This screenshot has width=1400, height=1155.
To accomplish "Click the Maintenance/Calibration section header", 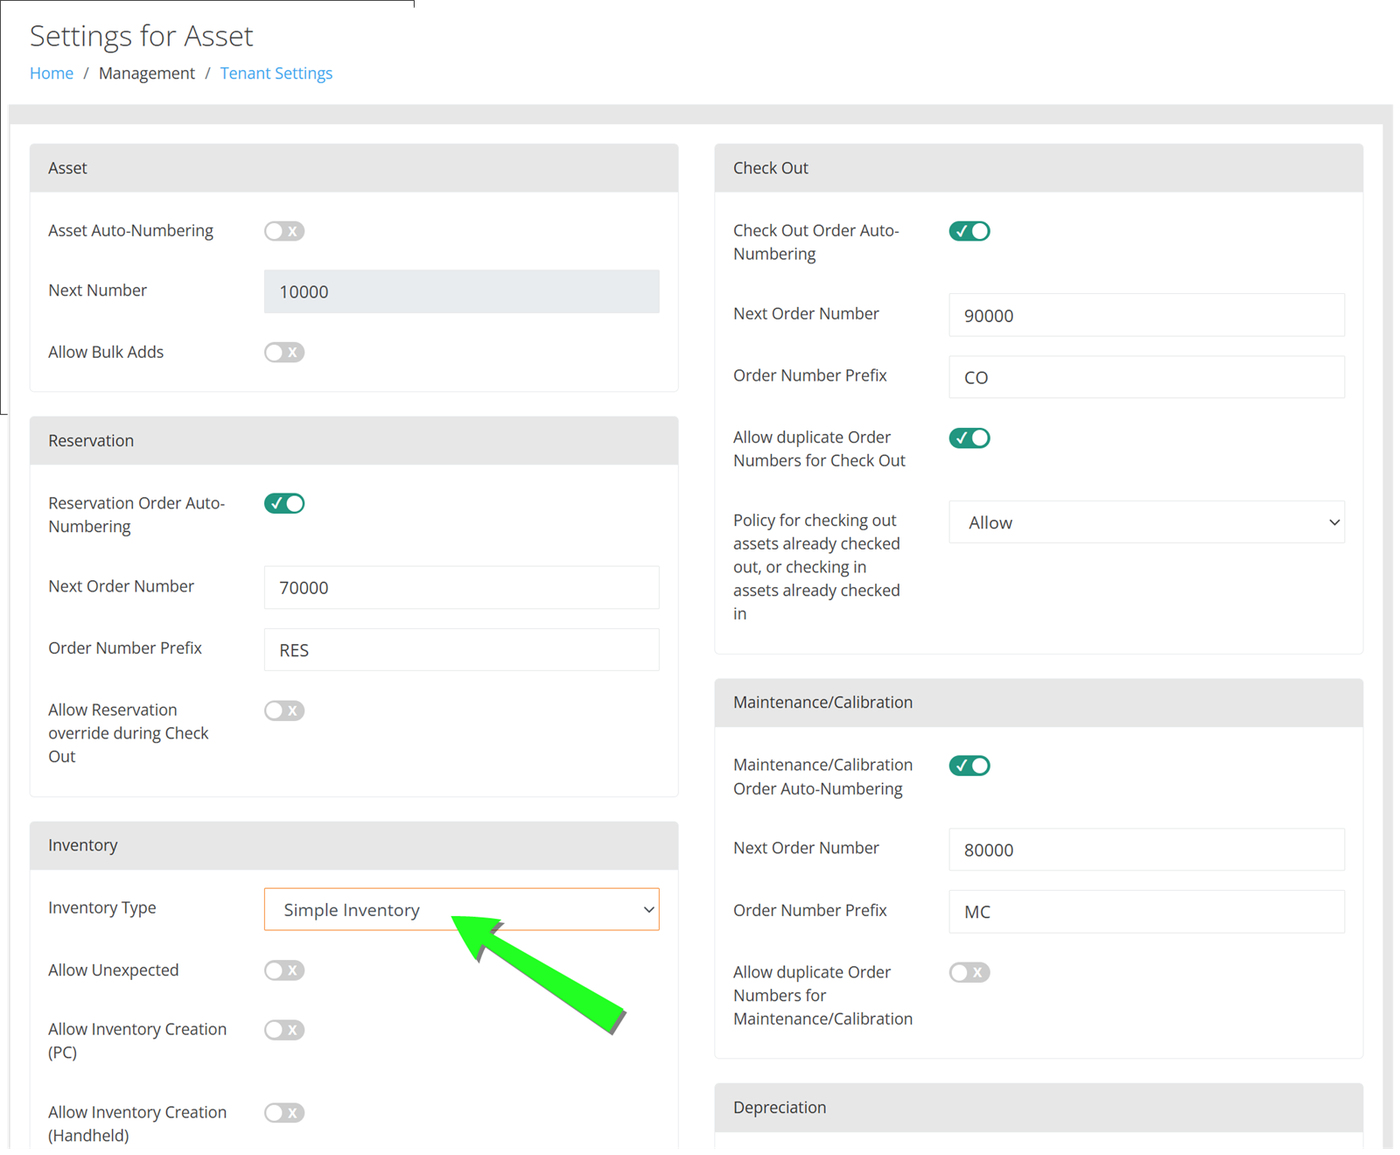I will click(1039, 702).
